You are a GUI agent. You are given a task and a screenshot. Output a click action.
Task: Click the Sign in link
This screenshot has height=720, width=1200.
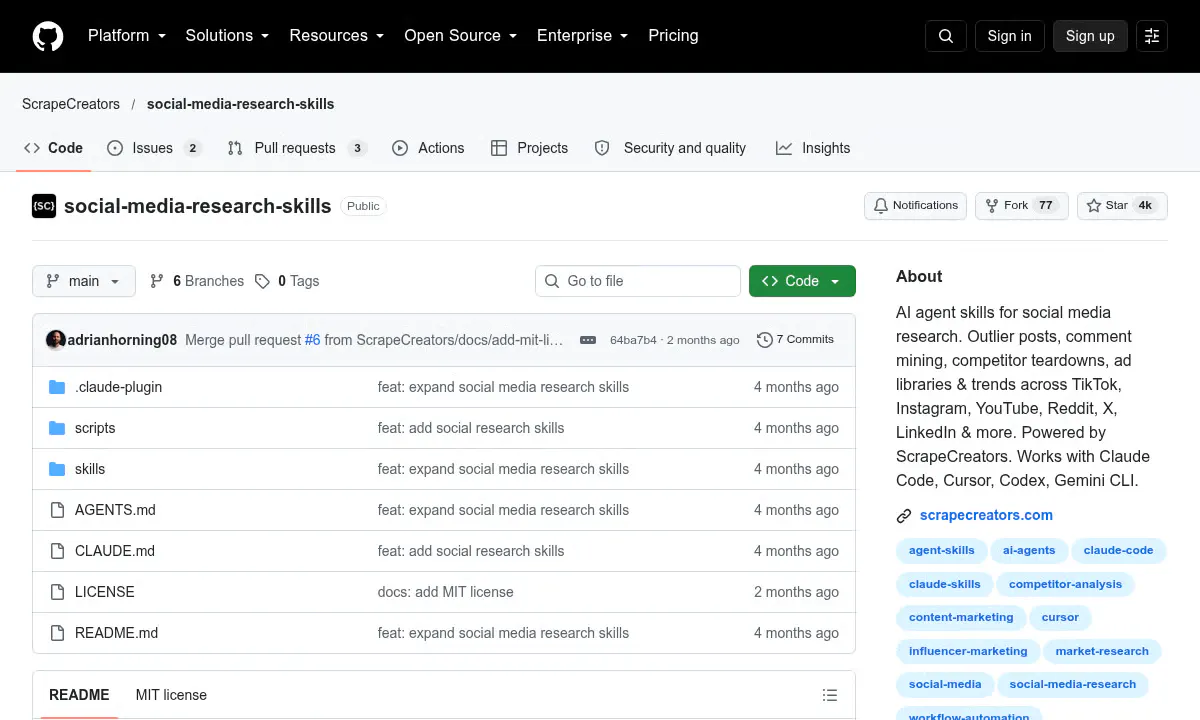click(x=1009, y=36)
